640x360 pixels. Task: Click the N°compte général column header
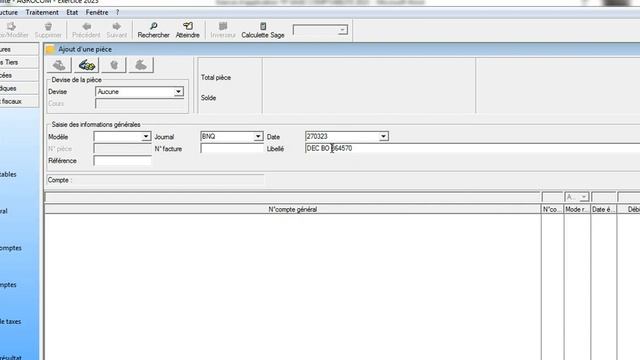tap(292, 209)
